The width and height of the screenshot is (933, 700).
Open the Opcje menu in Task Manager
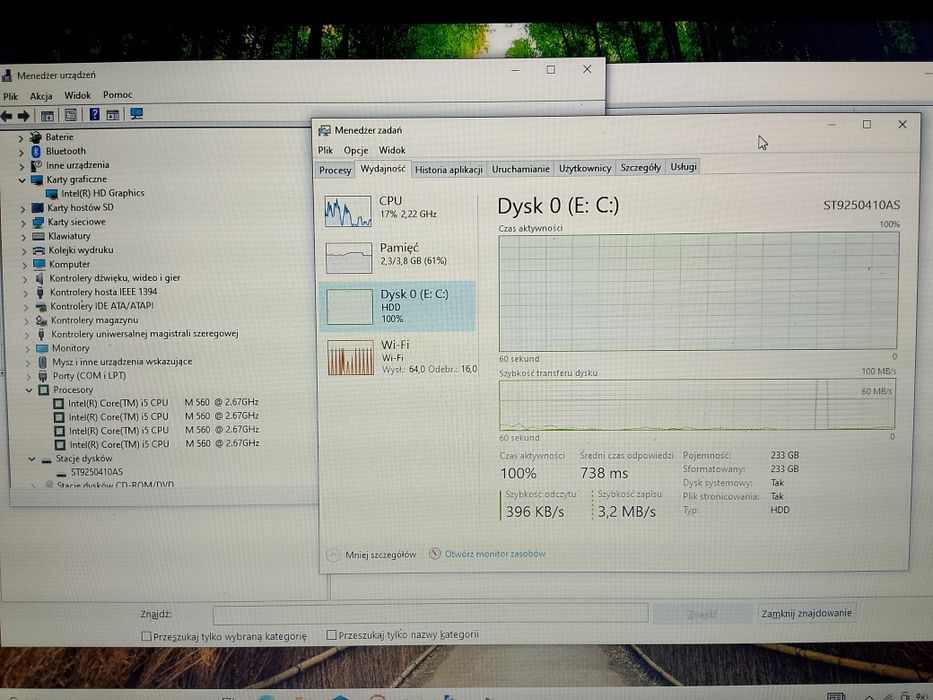pos(356,150)
